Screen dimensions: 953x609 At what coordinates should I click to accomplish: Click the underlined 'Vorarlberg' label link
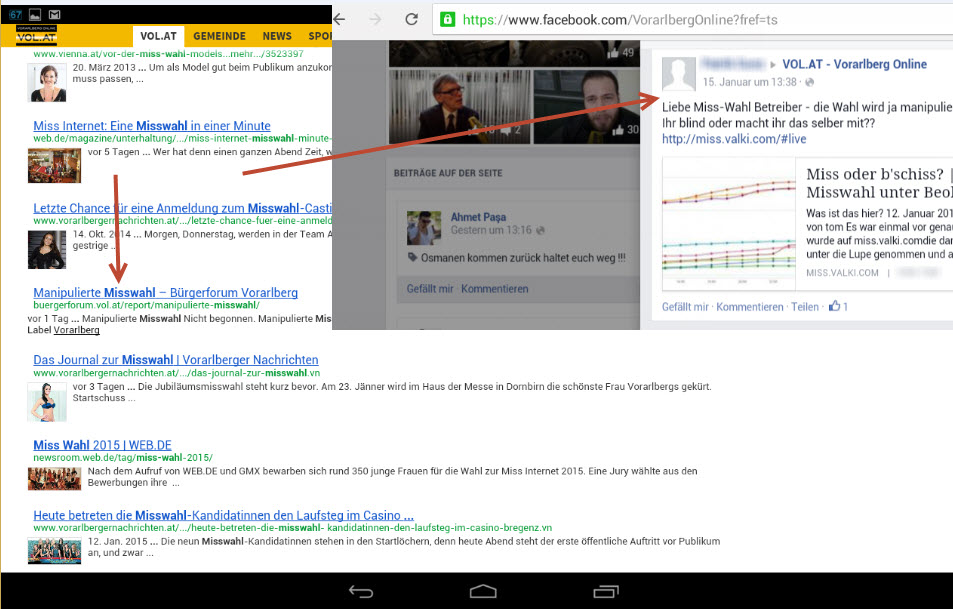click(x=77, y=330)
